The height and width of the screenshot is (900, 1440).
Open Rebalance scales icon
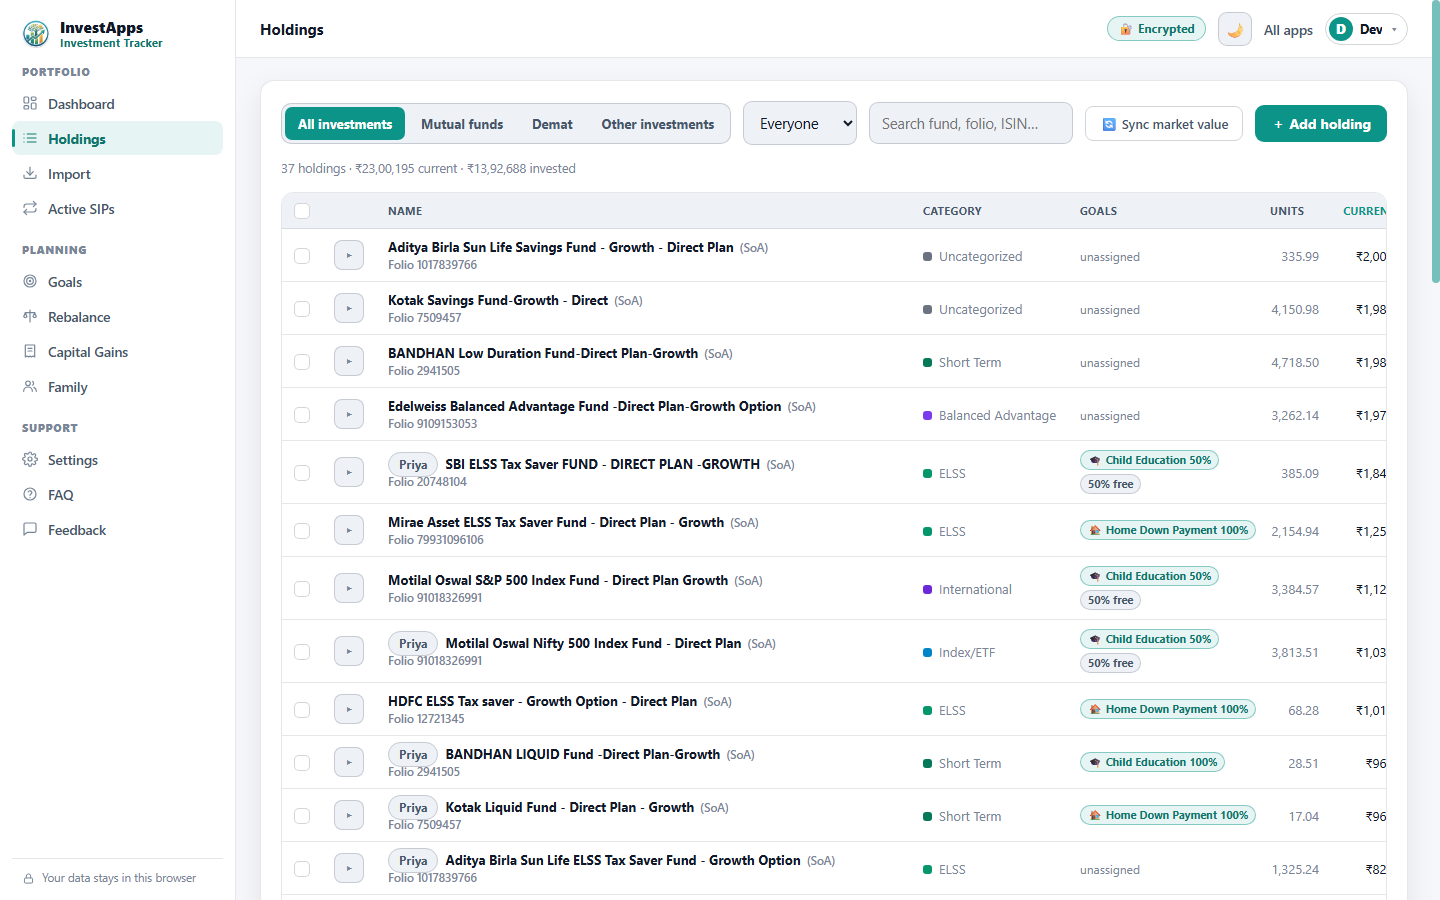[30, 317]
